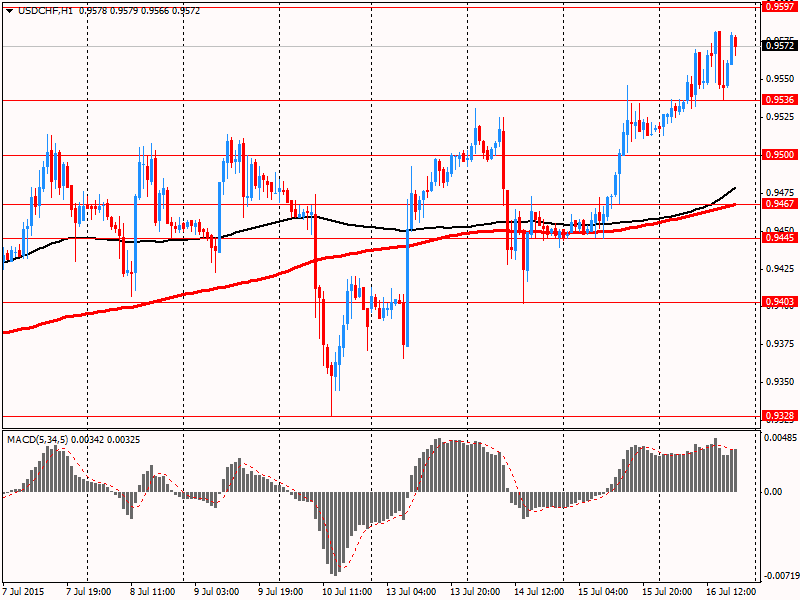
Task: Click the MACD 0.00 scale value
Action: click(773, 492)
